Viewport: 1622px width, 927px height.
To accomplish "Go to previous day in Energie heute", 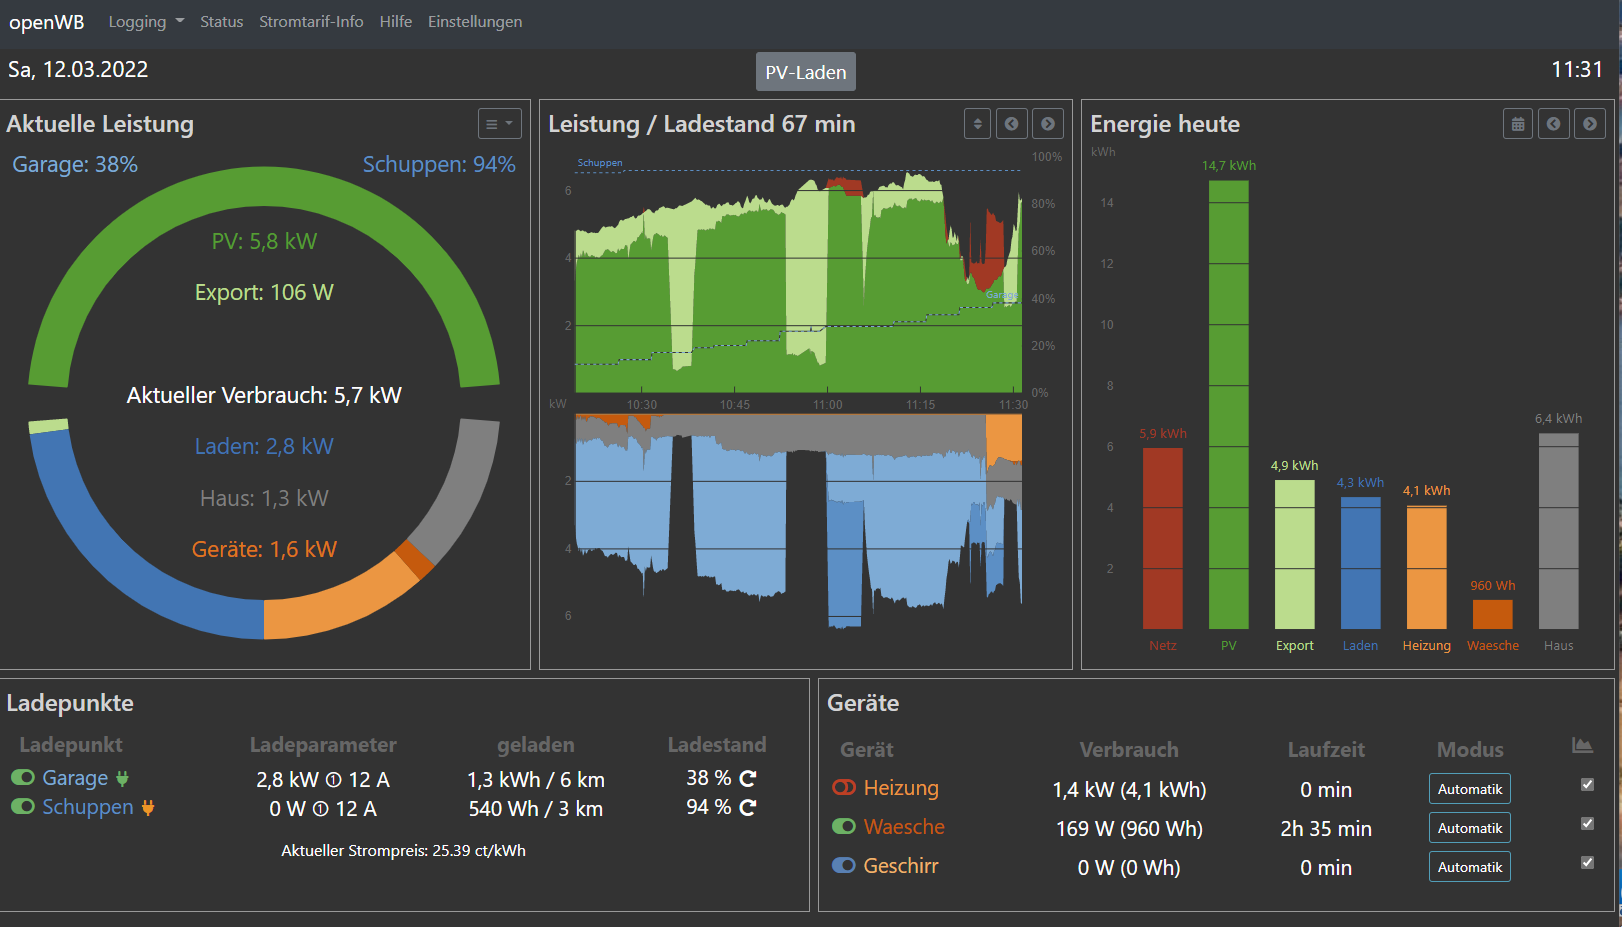I will point(1553,124).
